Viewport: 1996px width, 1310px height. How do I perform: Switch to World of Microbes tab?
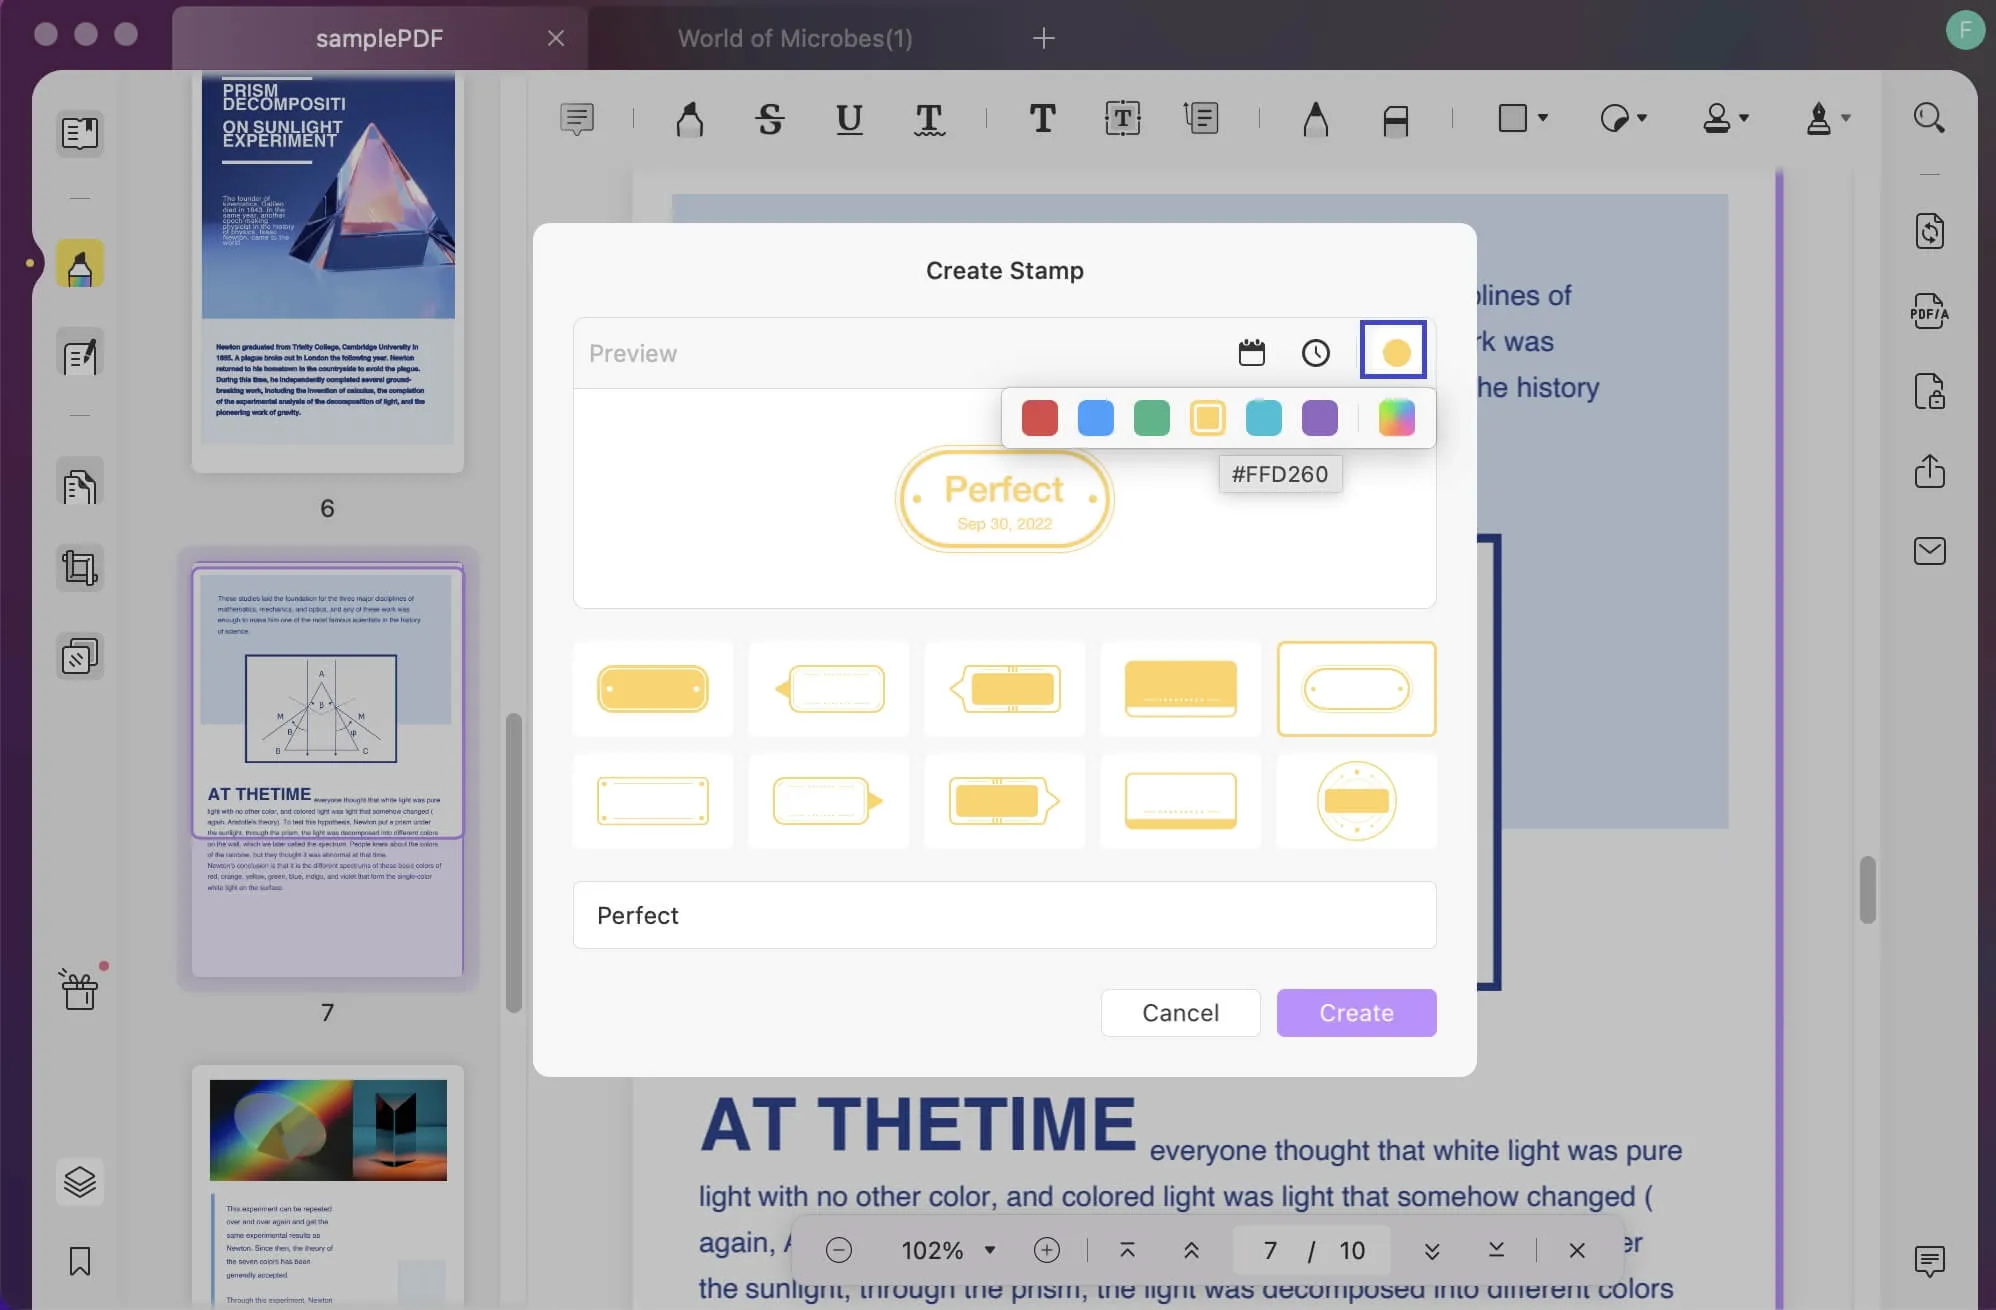tap(794, 38)
